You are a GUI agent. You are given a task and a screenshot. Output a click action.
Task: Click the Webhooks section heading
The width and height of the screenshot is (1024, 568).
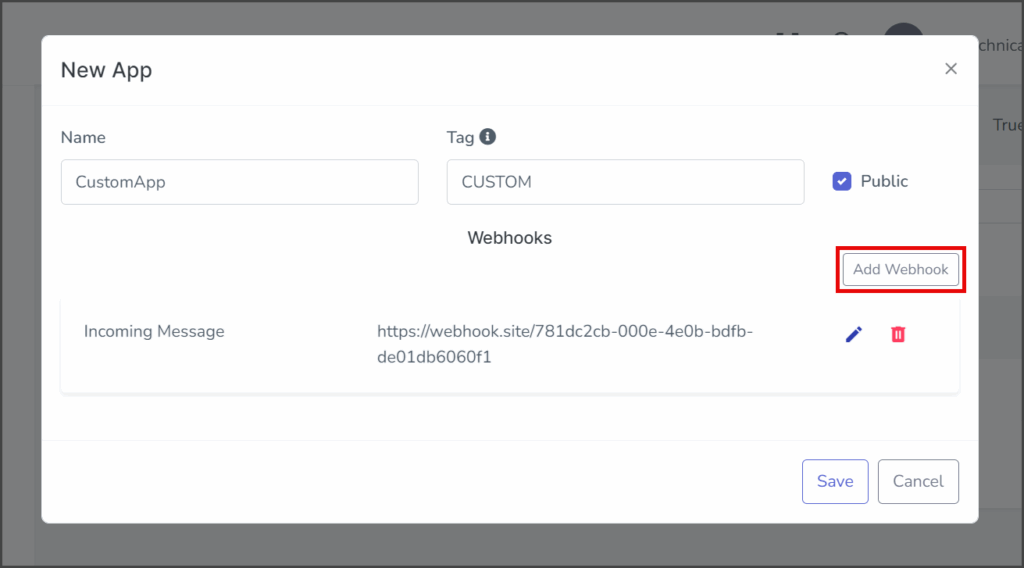(509, 238)
